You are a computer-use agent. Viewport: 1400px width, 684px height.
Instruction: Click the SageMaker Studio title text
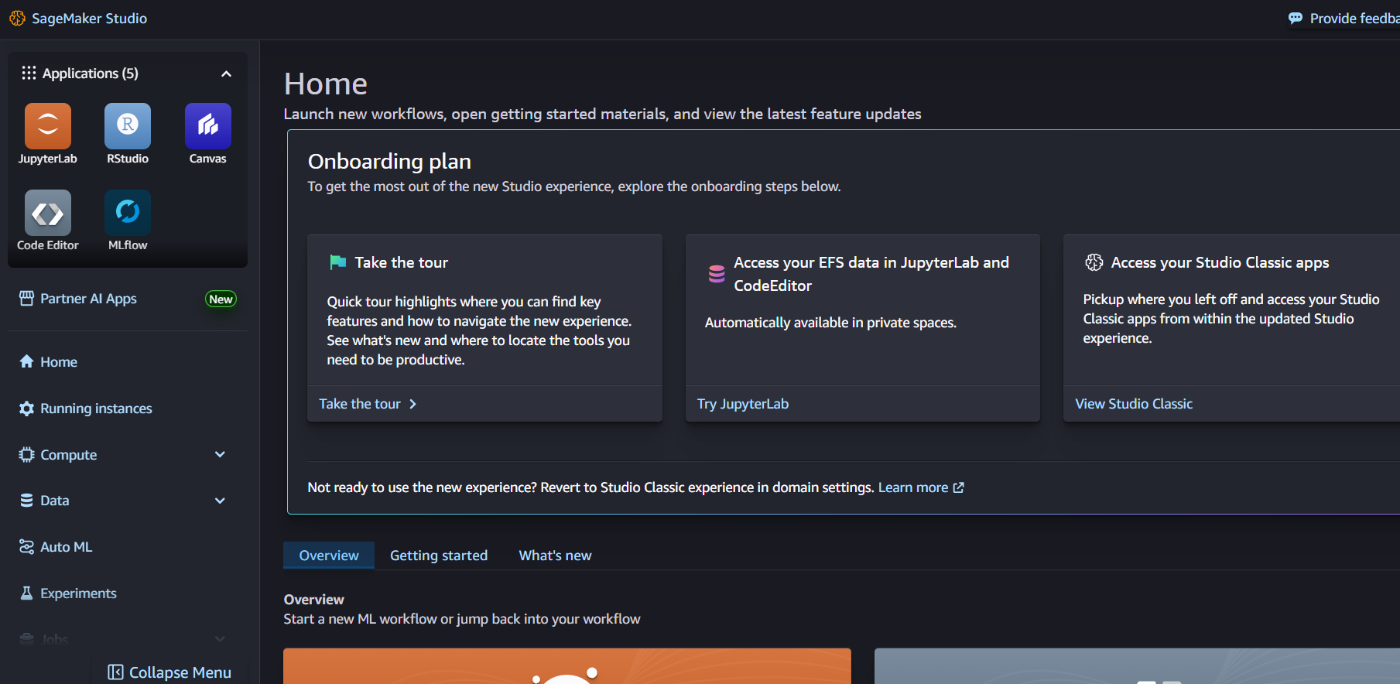coord(89,18)
